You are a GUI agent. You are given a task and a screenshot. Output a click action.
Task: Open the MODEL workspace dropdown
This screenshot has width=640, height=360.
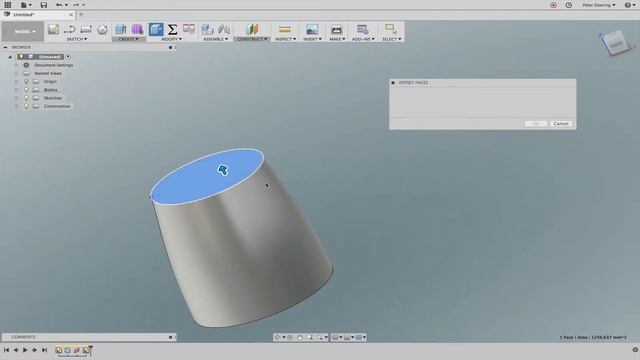point(23,31)
